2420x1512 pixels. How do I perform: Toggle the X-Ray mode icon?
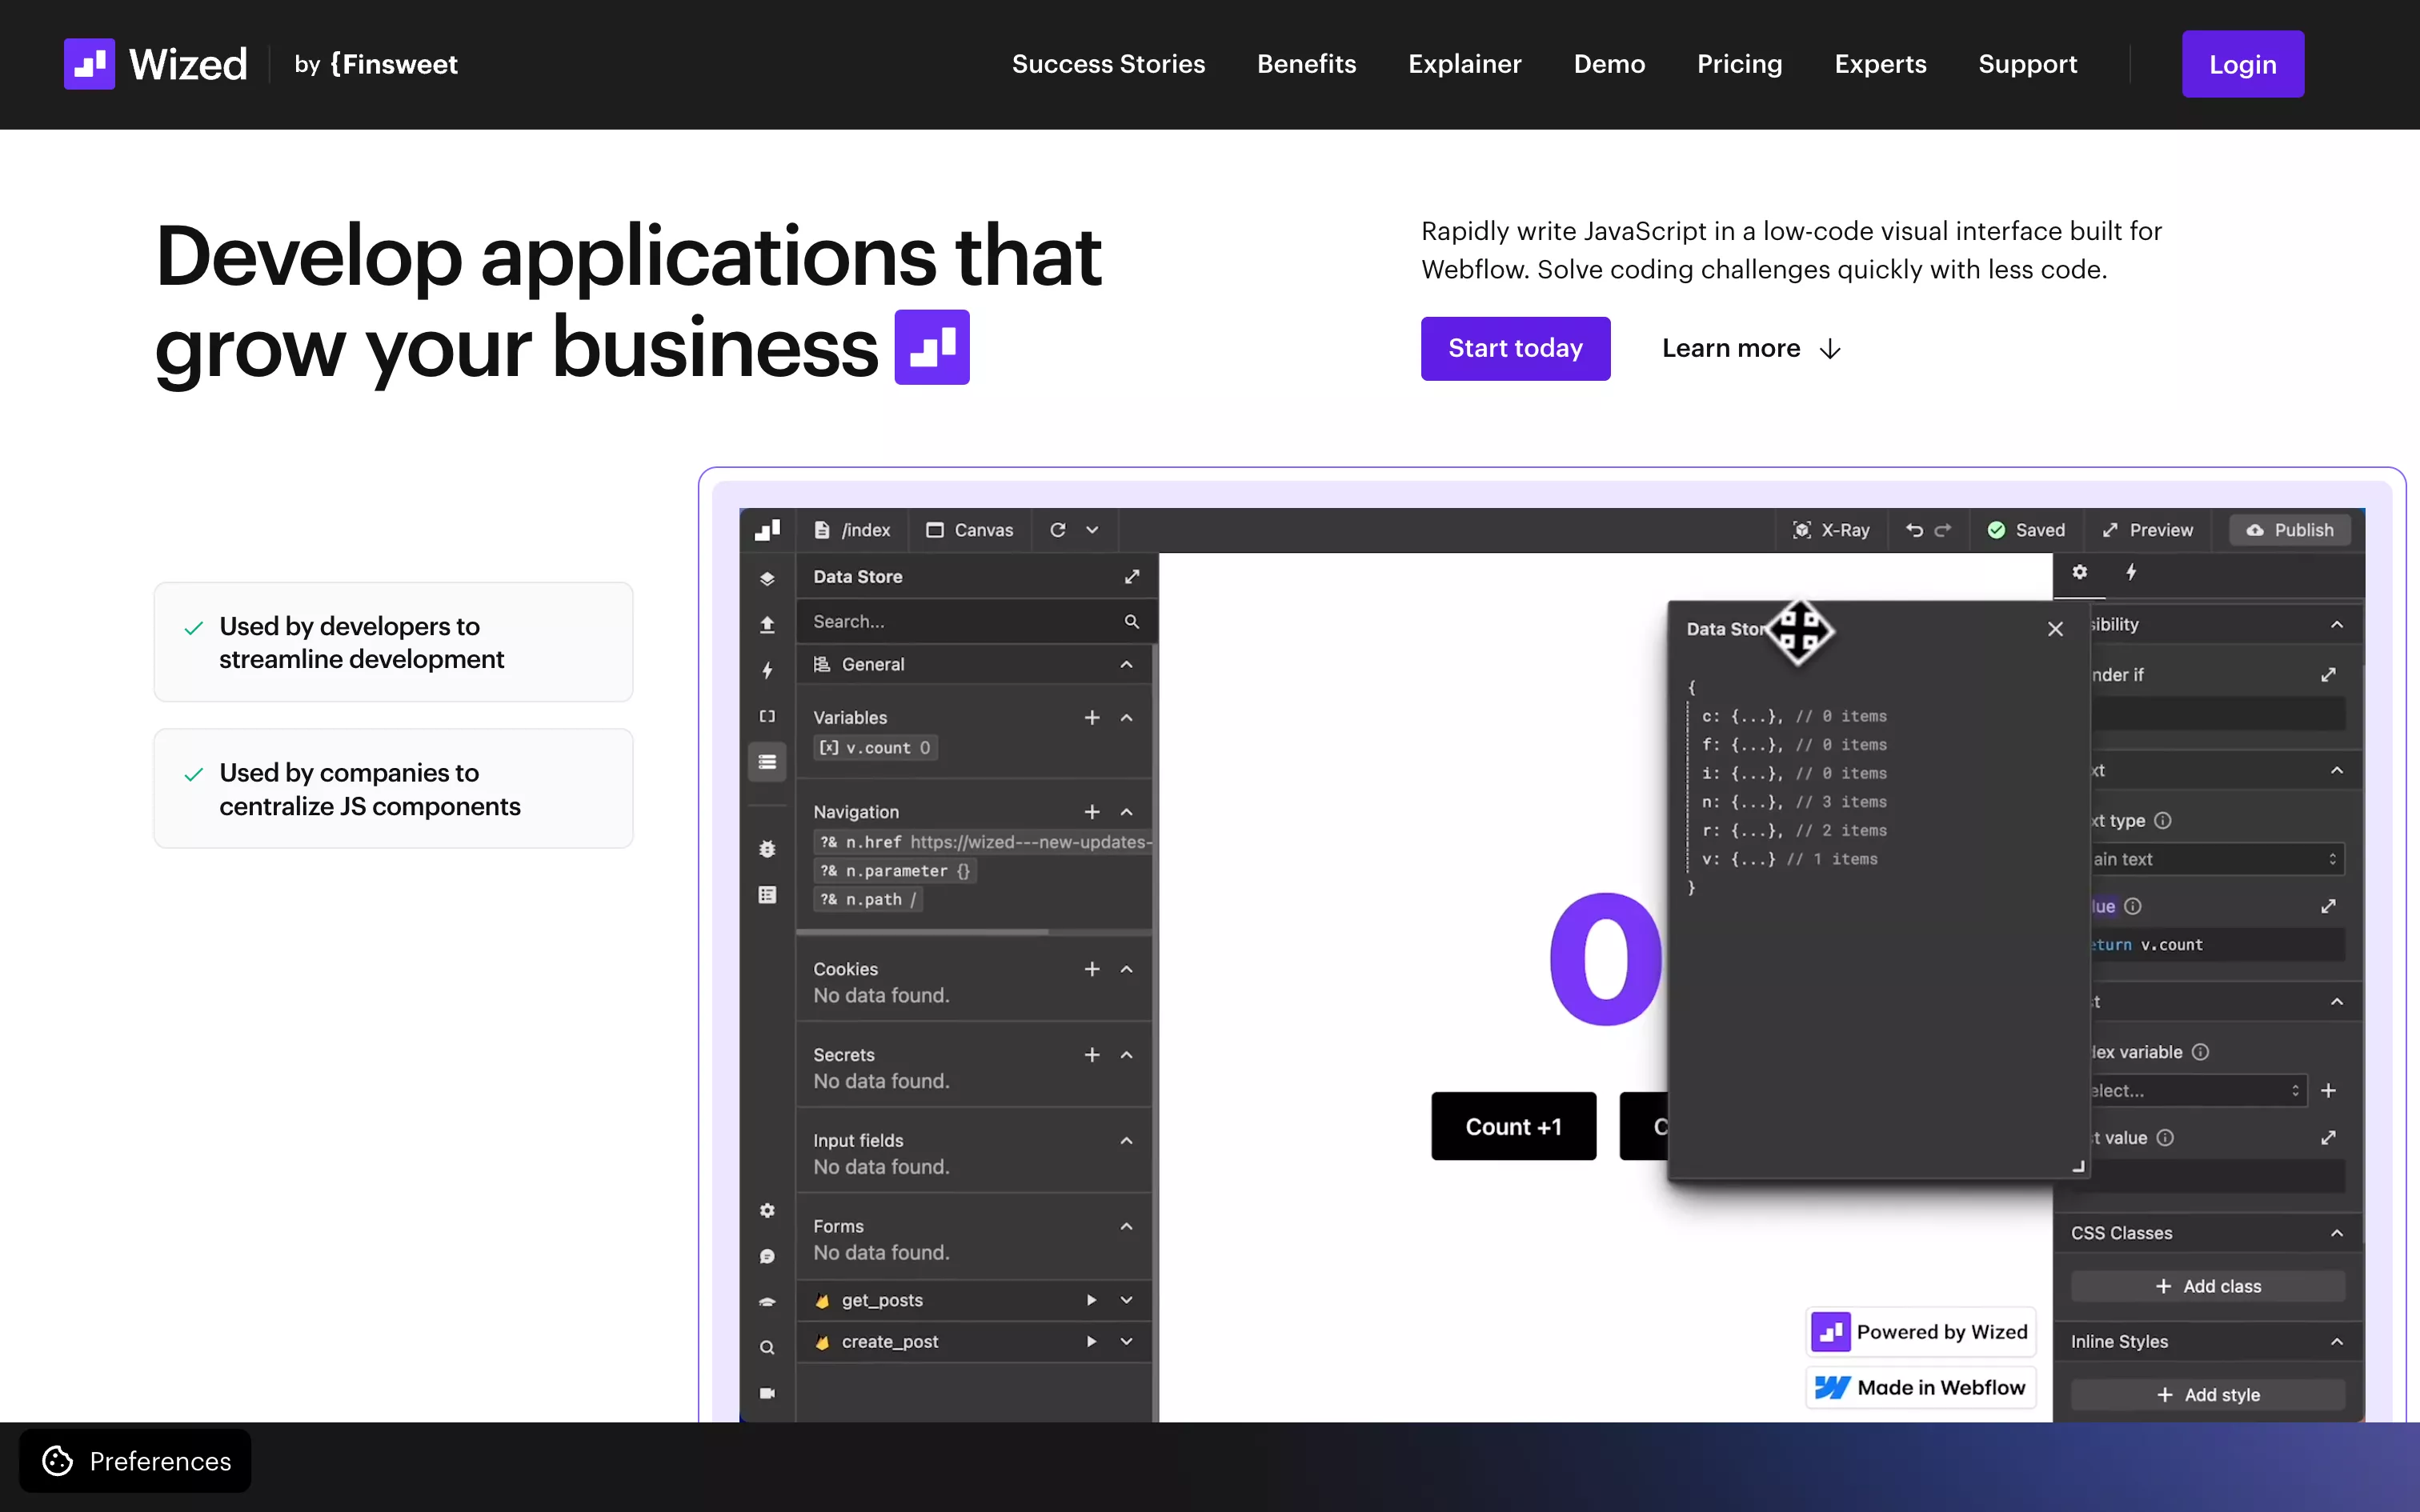tap(1802, 530)
